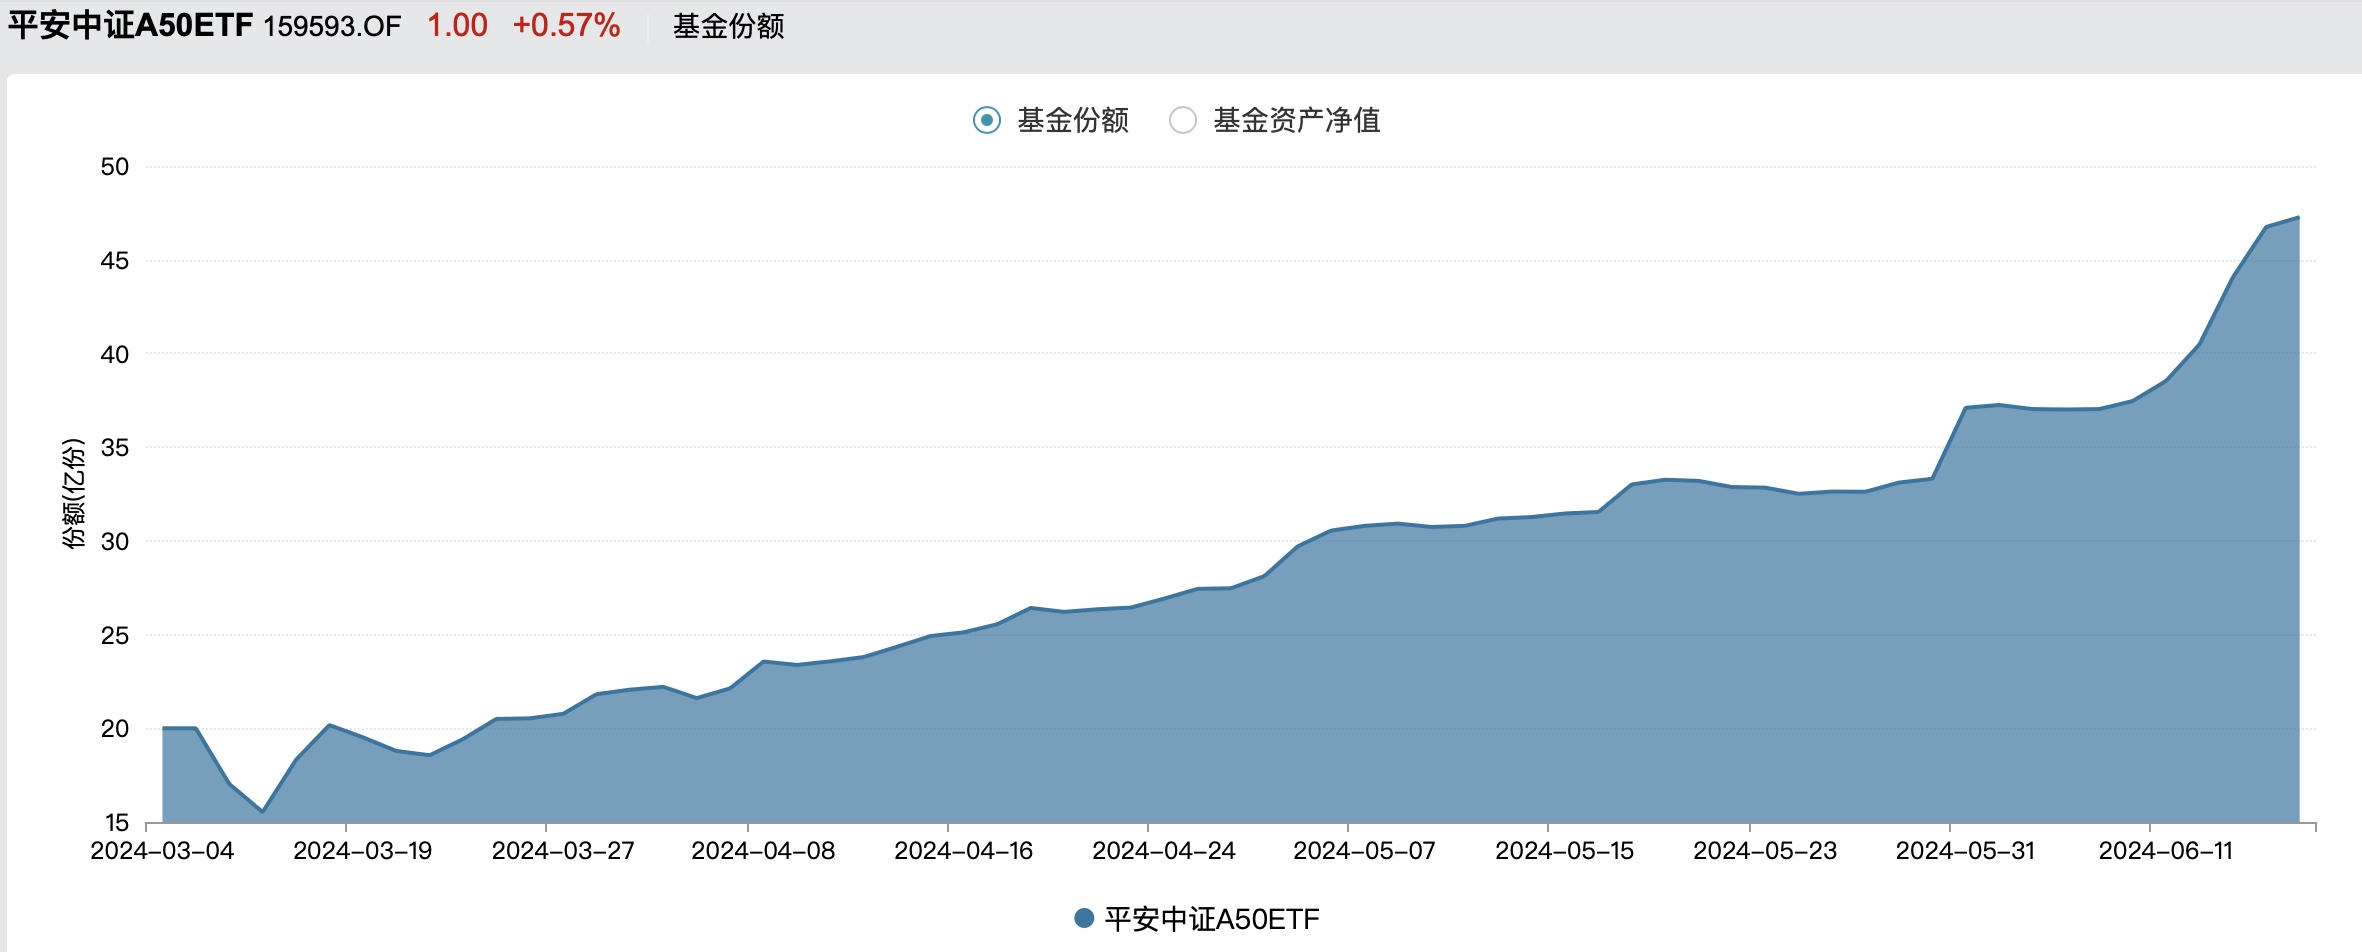Click the 2024-06-11 axis date label
The width and height of the screenshot is (2362, 952).
[x=2165, y=851]
